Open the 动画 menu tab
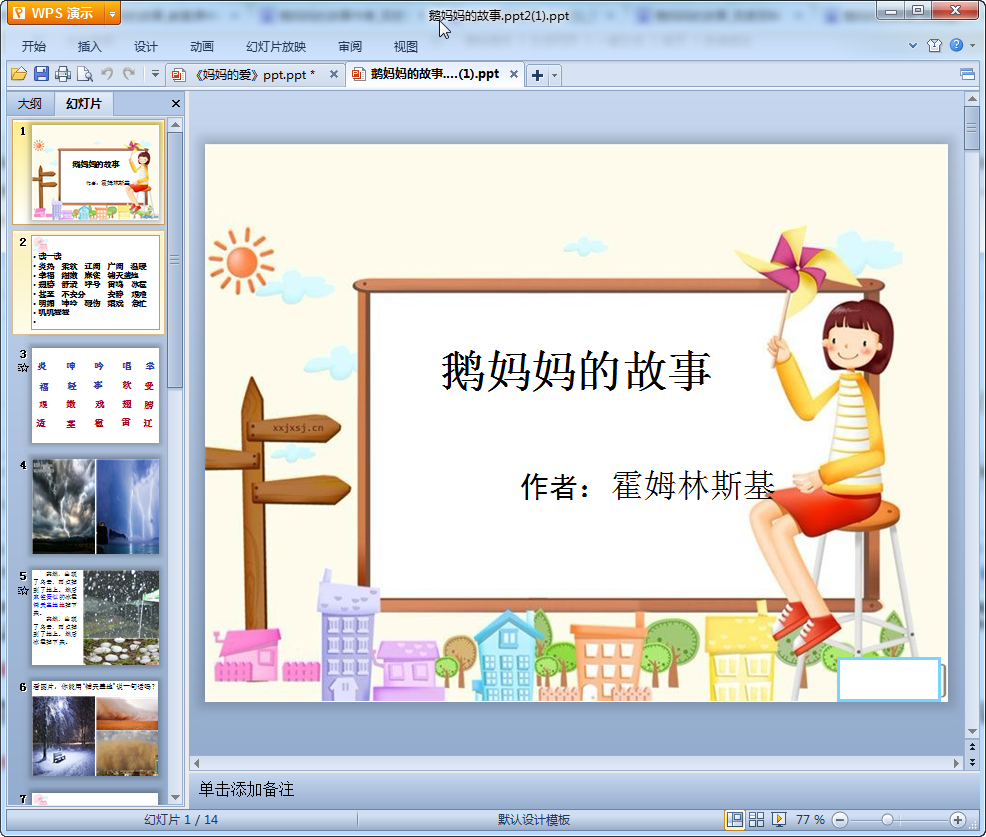This screenshot has height=837, width=986. pos(202,47)
